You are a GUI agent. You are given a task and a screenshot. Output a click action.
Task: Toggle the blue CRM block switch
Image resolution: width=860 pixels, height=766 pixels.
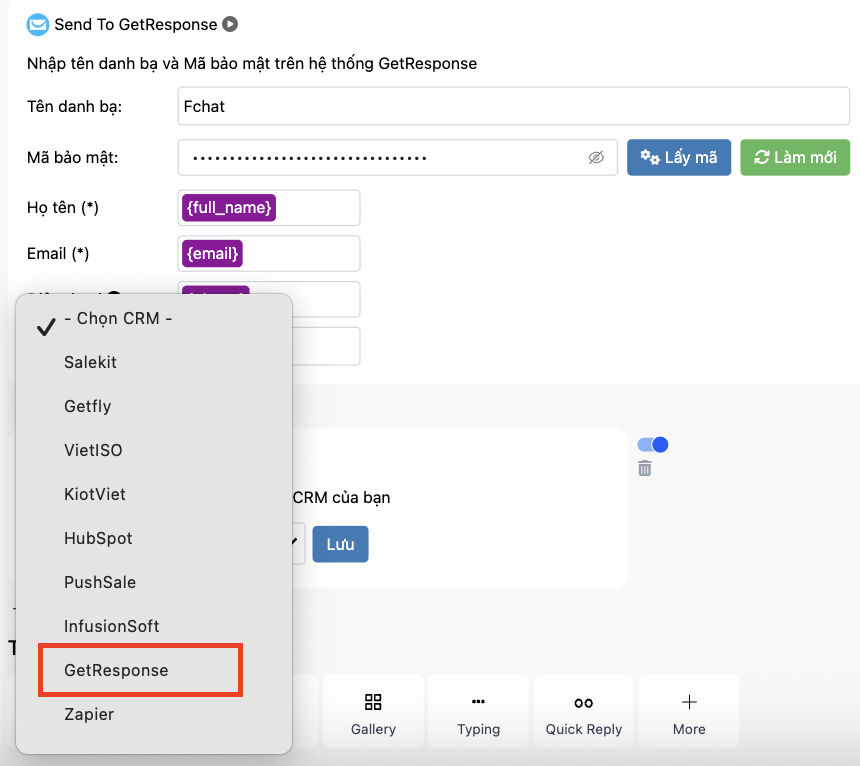(653, 445)
